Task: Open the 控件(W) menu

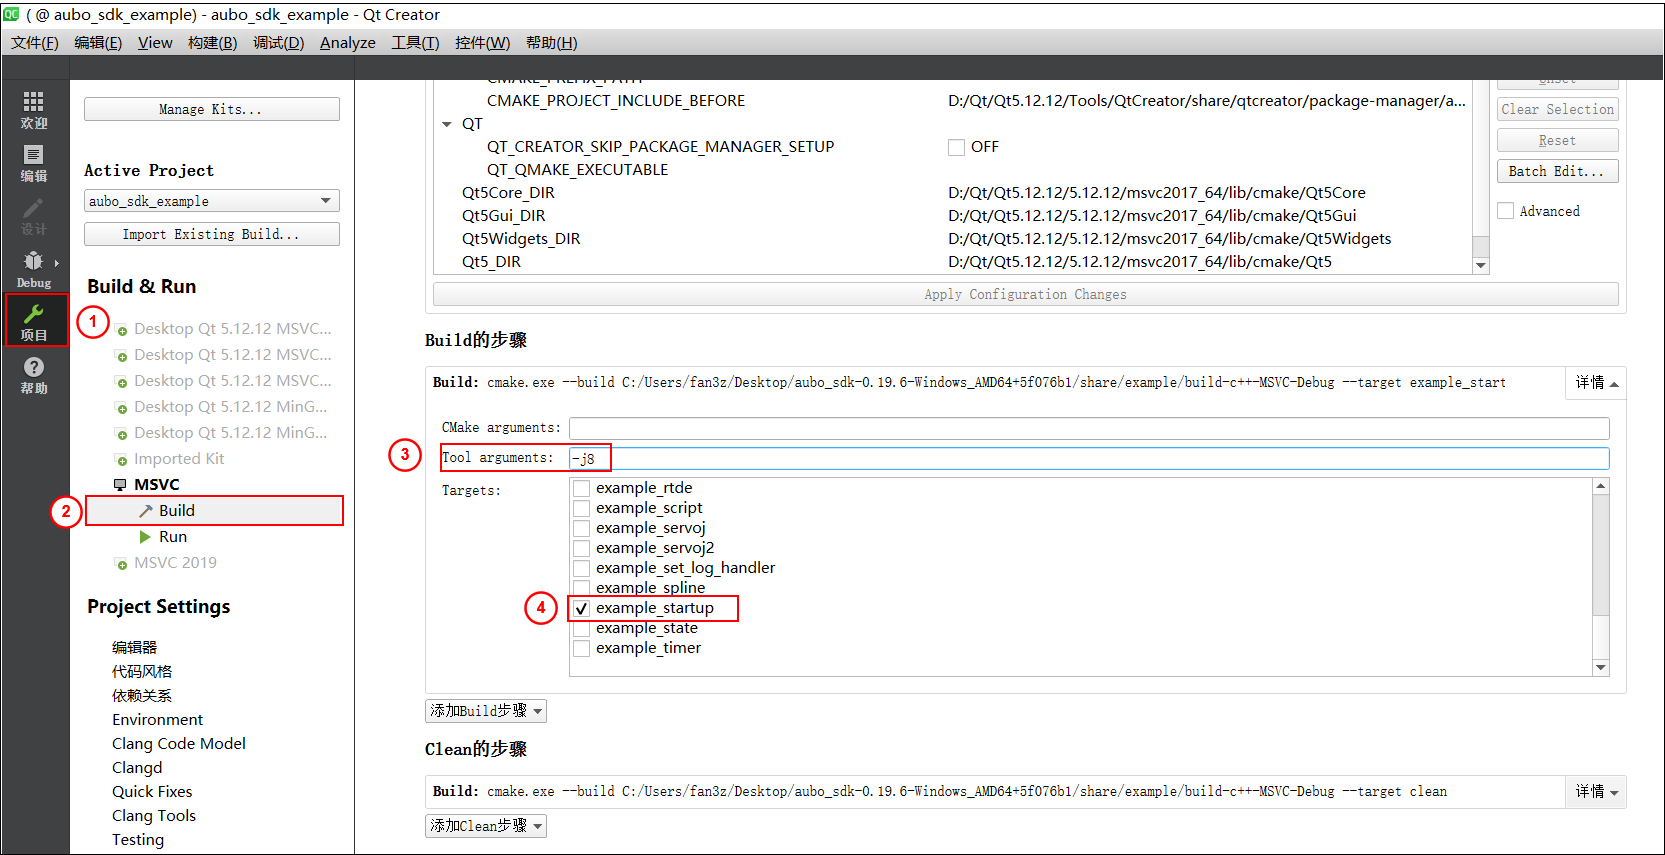Action: tap(482, 43)
